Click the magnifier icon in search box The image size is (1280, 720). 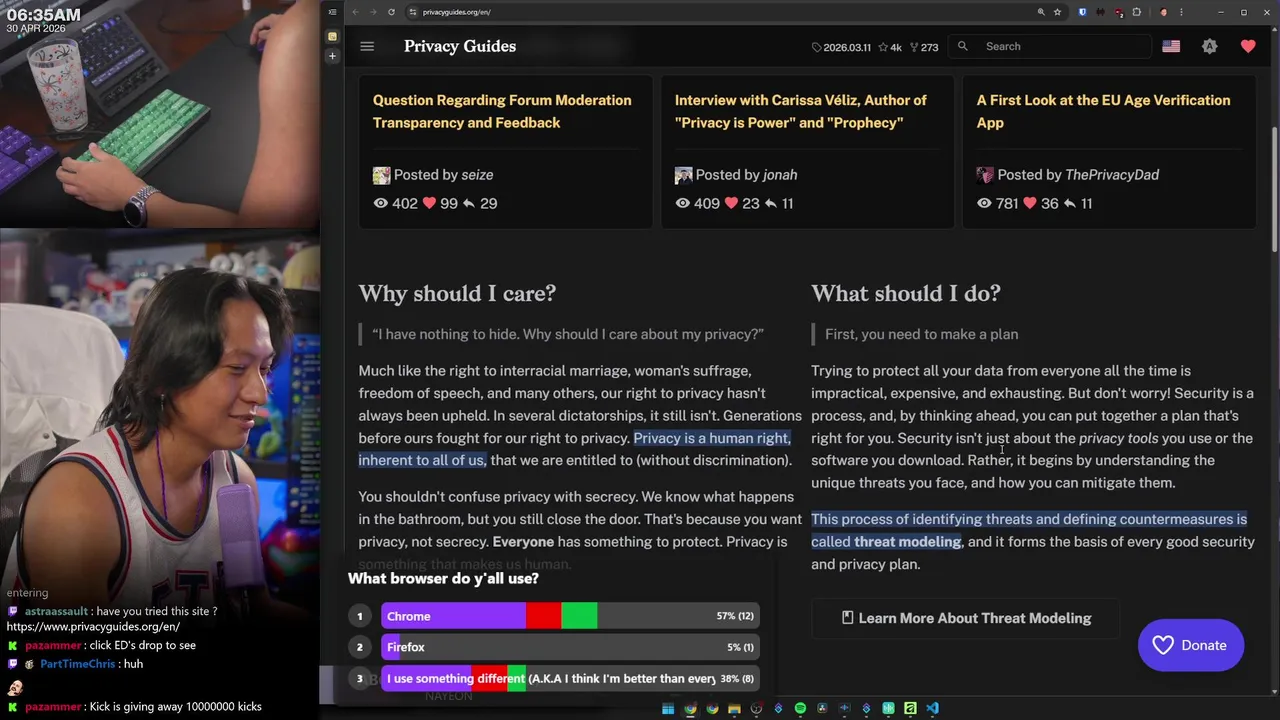coord(963,46)
